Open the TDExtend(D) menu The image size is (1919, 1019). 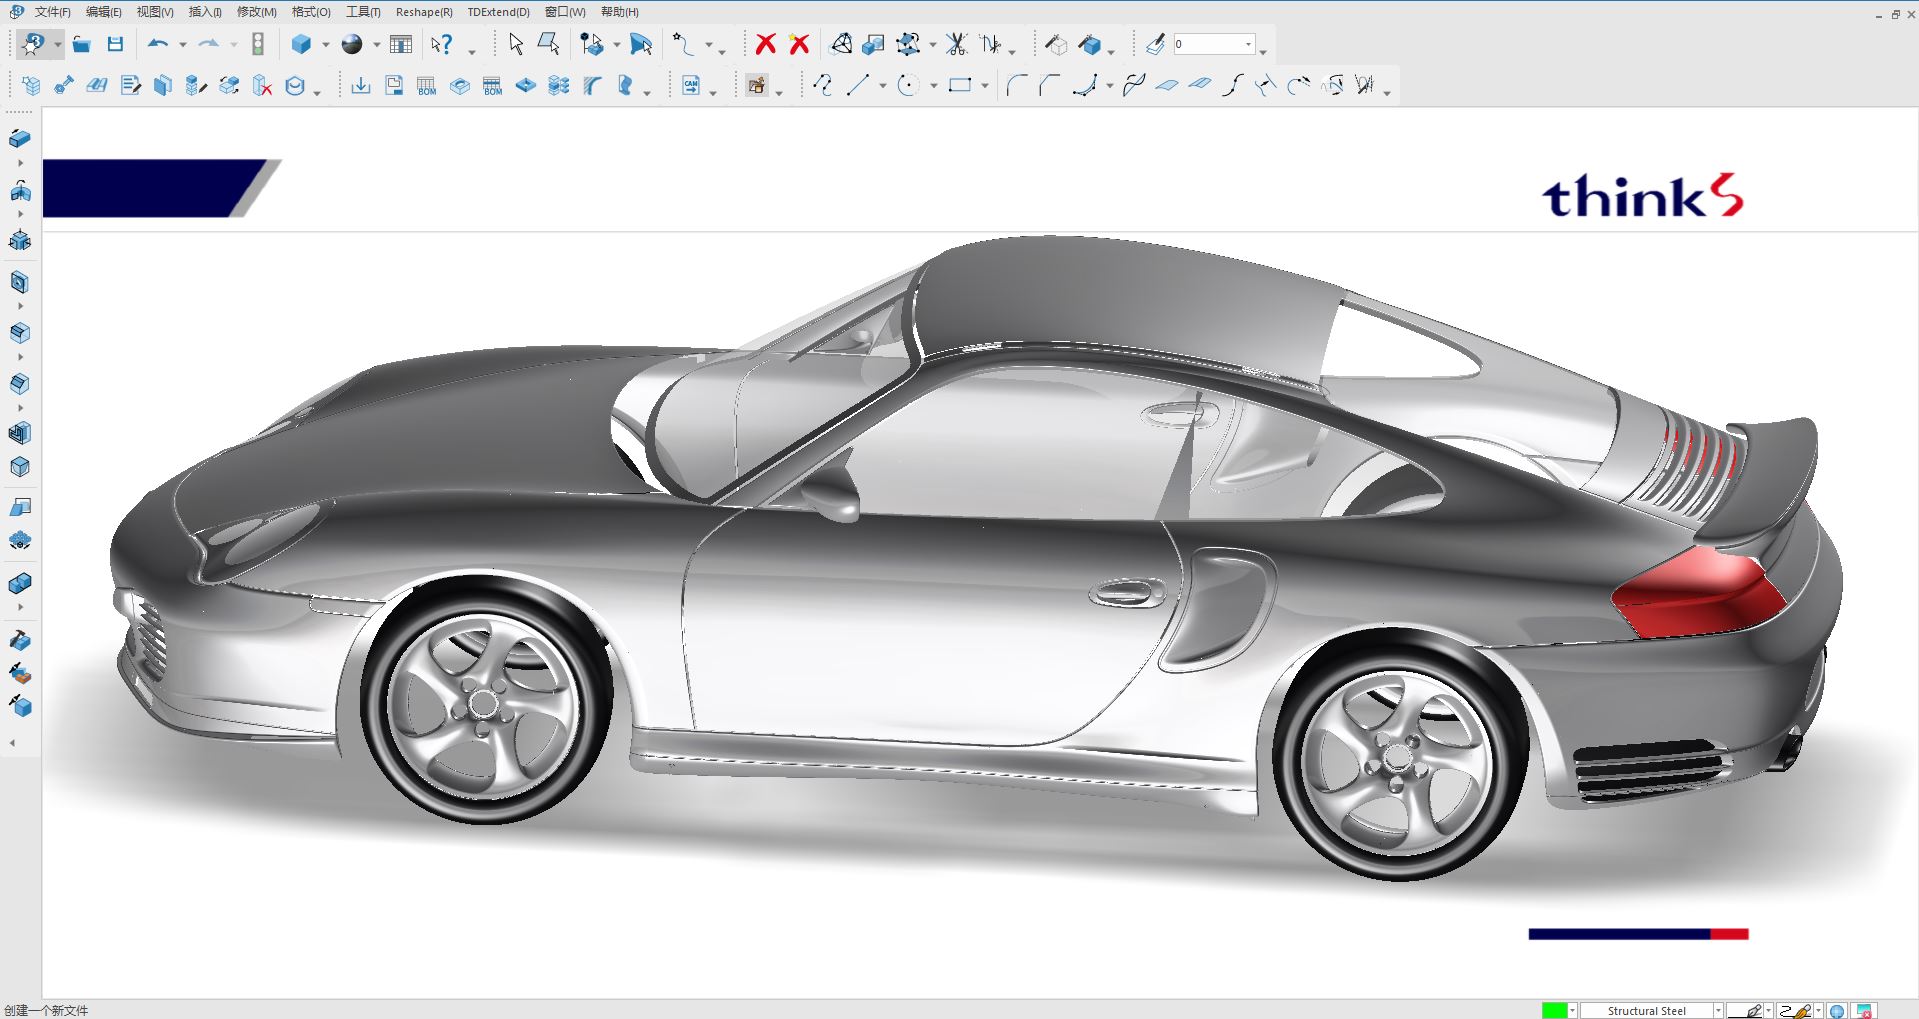point(498,12)
